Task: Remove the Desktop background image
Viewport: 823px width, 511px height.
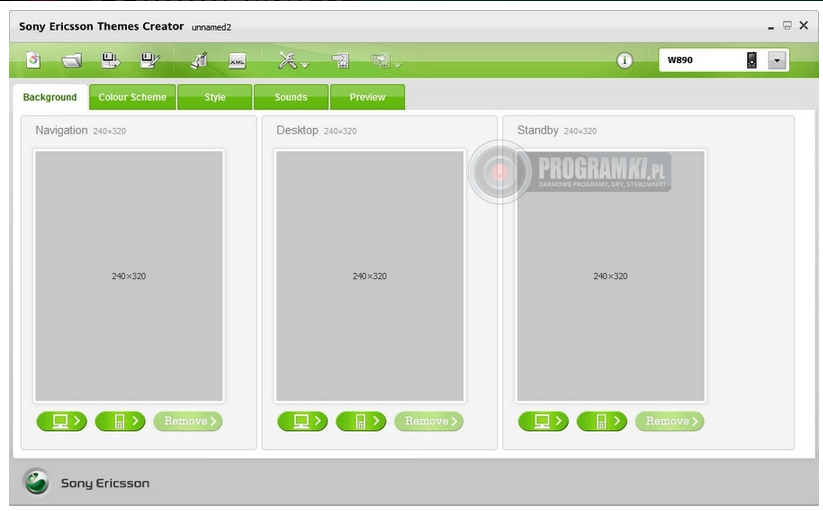Action: tap(429, 421)
